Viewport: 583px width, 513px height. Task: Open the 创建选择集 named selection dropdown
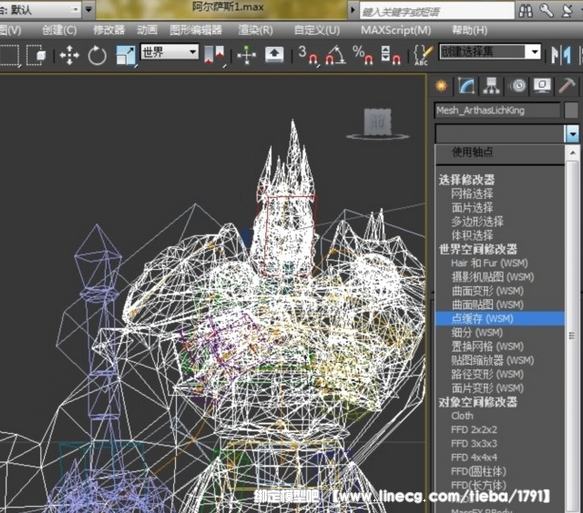tap(490, 52)
